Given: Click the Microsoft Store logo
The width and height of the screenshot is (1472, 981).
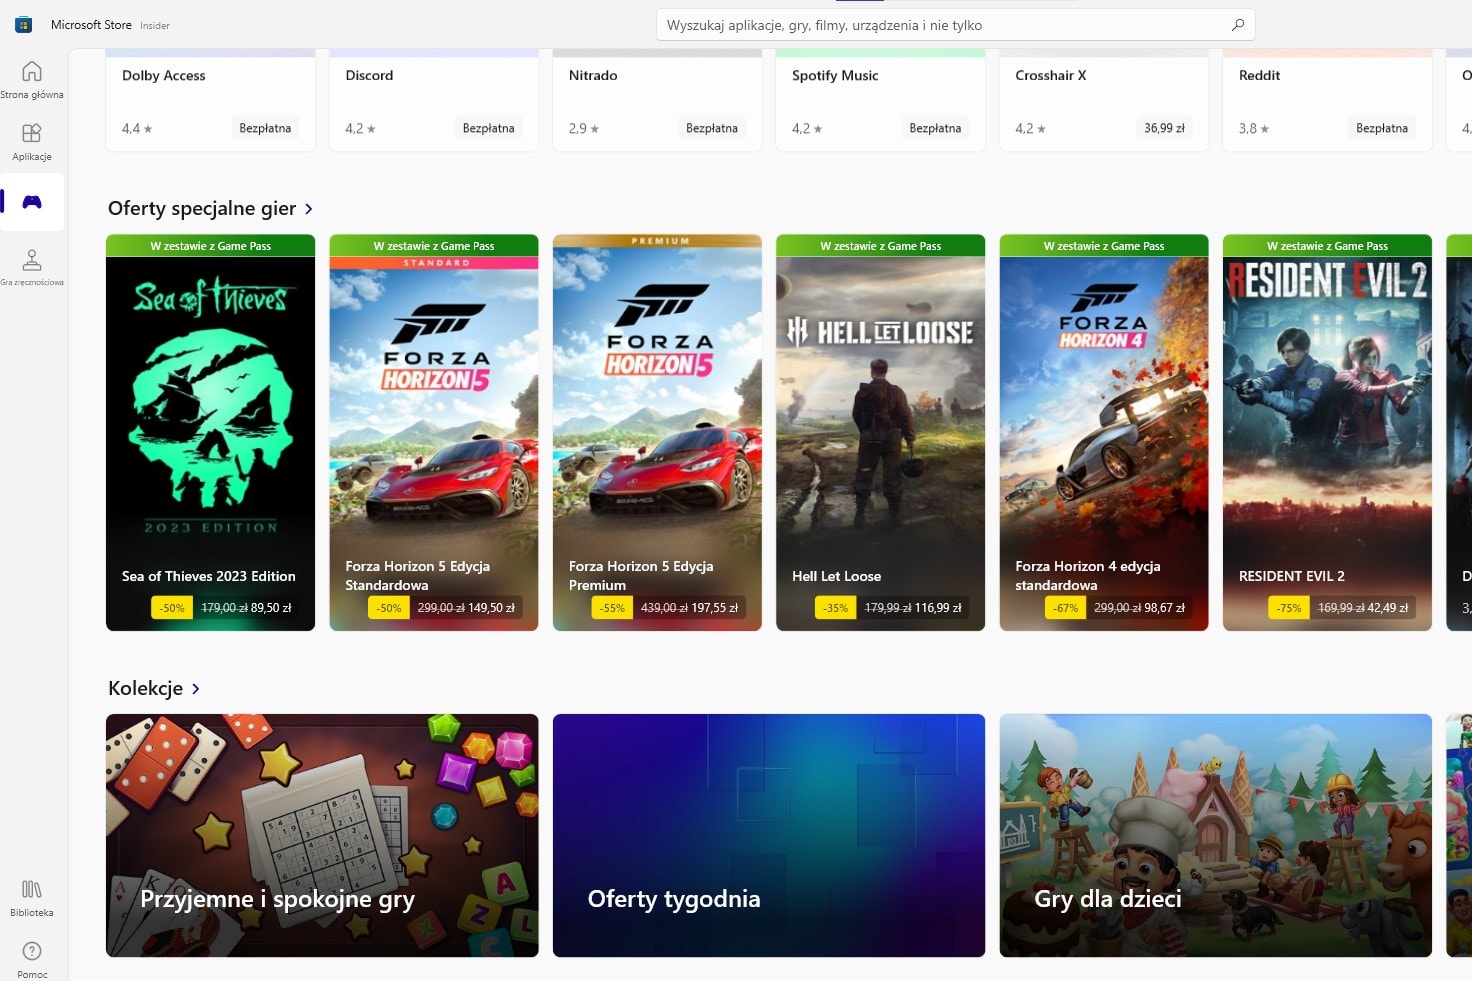Looking at the screenshot, I should coord(22,24).
